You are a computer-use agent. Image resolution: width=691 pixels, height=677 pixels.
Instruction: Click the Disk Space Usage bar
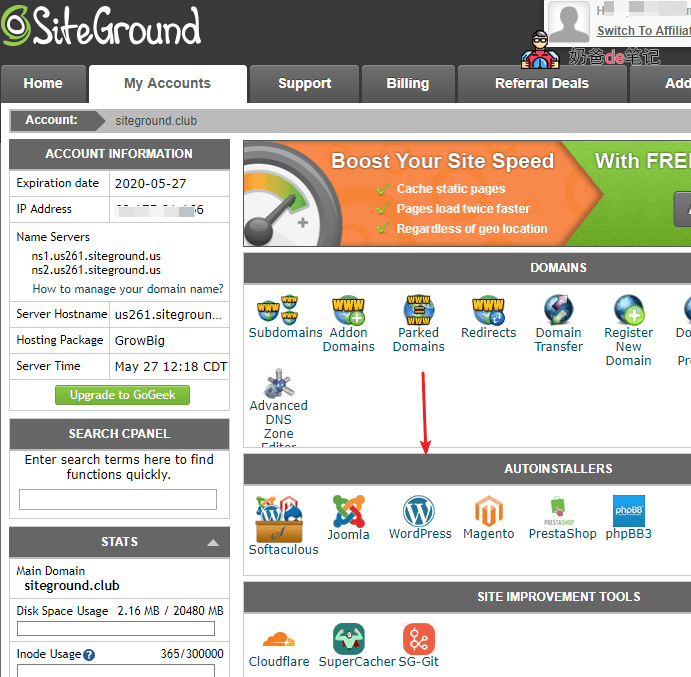(116, 629)
